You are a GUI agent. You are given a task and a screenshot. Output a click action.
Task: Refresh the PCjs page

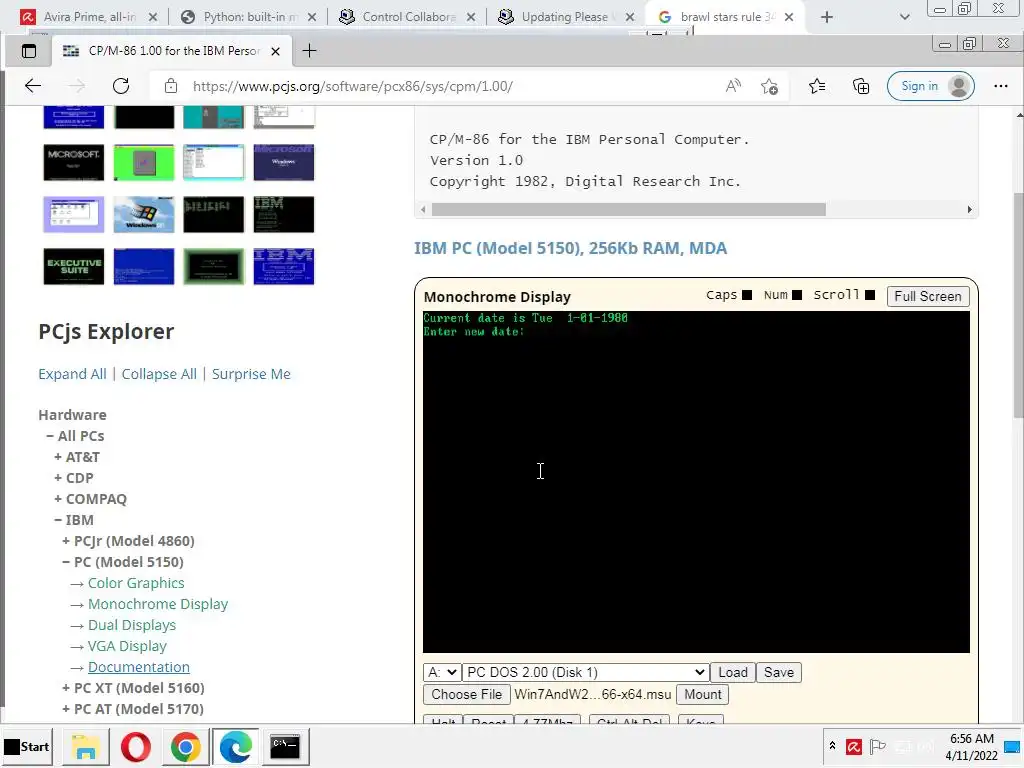[x=121, y=86]
